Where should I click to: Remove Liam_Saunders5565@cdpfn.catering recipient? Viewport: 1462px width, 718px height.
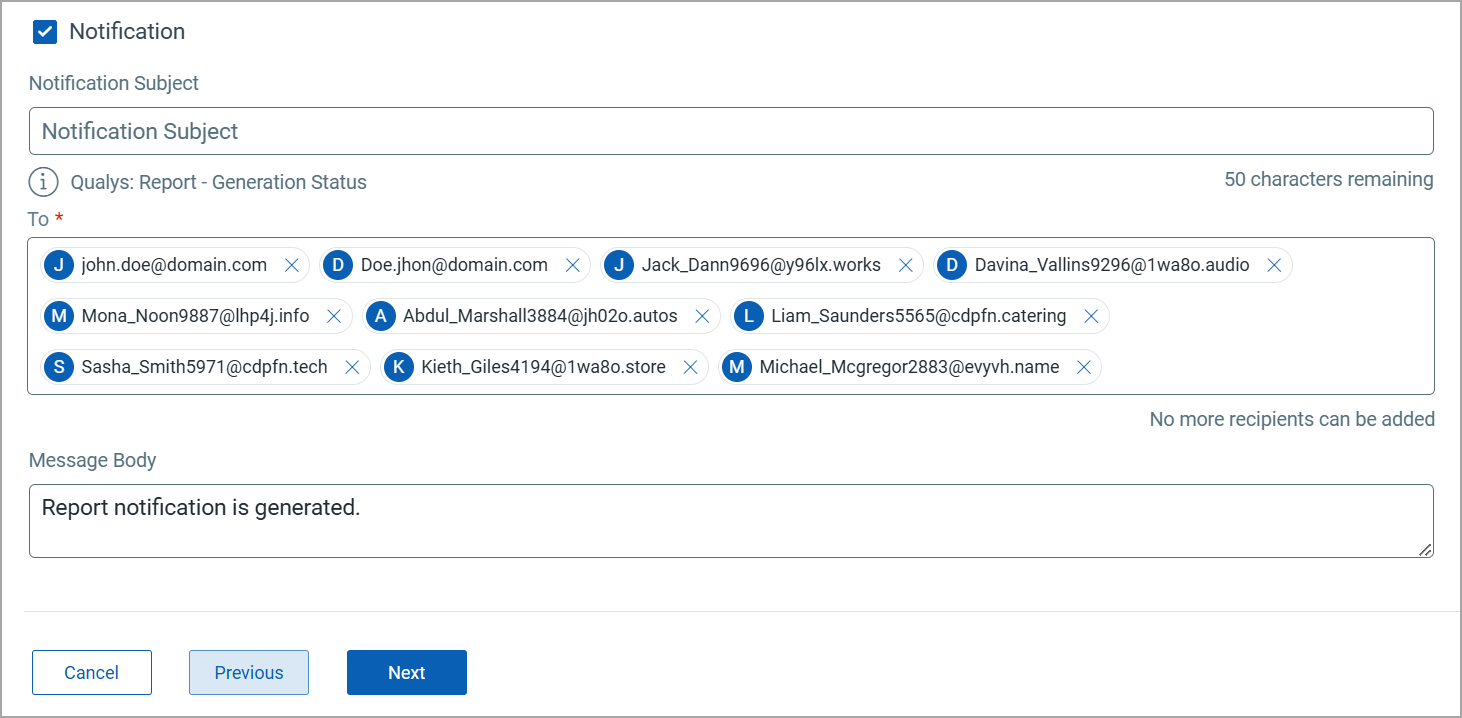(x=1091, y=316)
